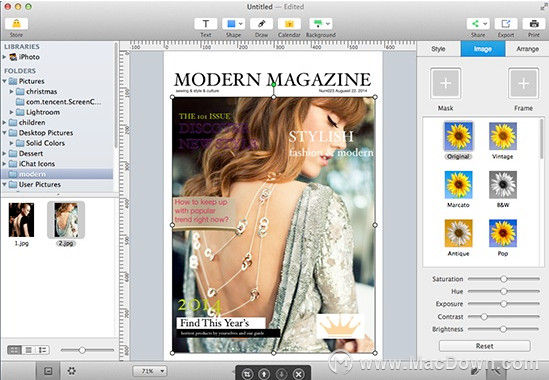Click the Find This Year's text box
549x380 pixels.
pos(221,323)
